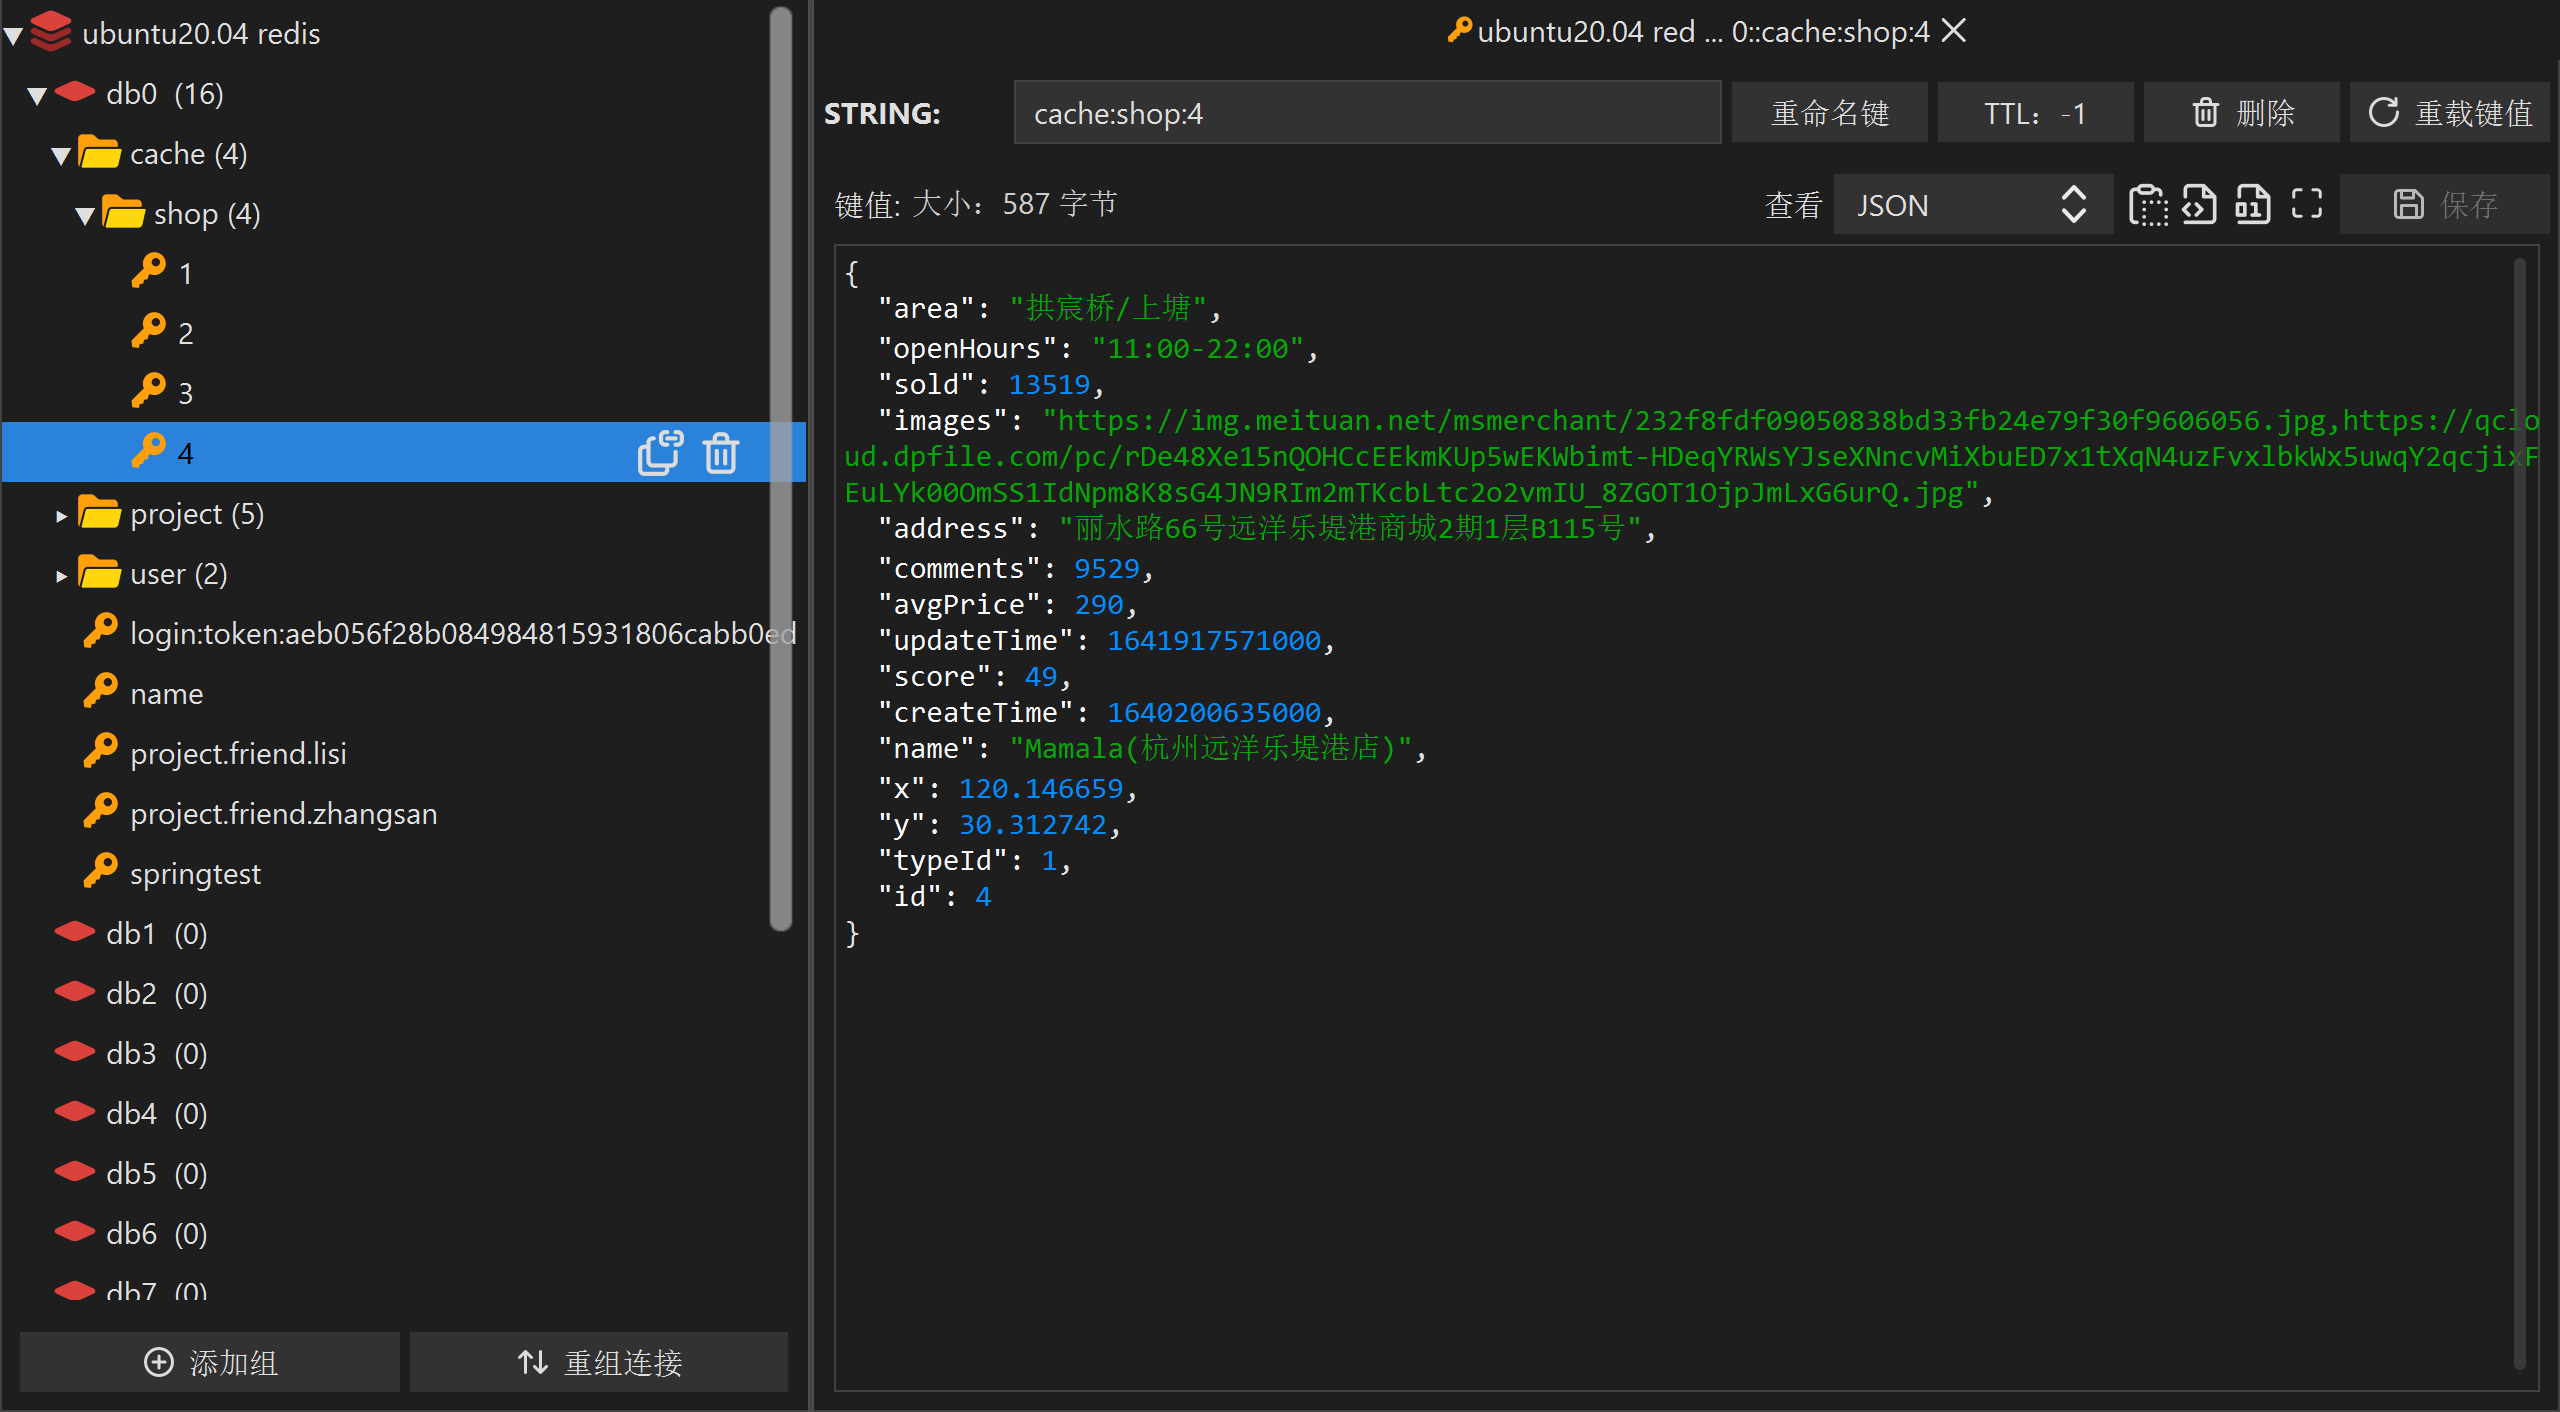Click the copy icon on selected key 4
This screenshot has height=1412, width=2560.
coord(660,453)
